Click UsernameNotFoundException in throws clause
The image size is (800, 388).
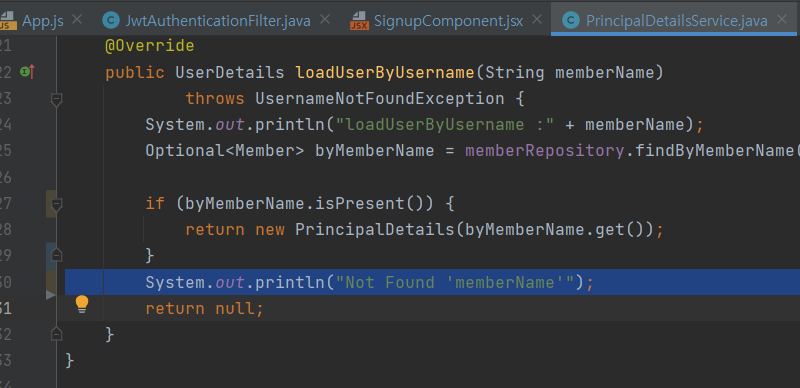click(380, 99)
